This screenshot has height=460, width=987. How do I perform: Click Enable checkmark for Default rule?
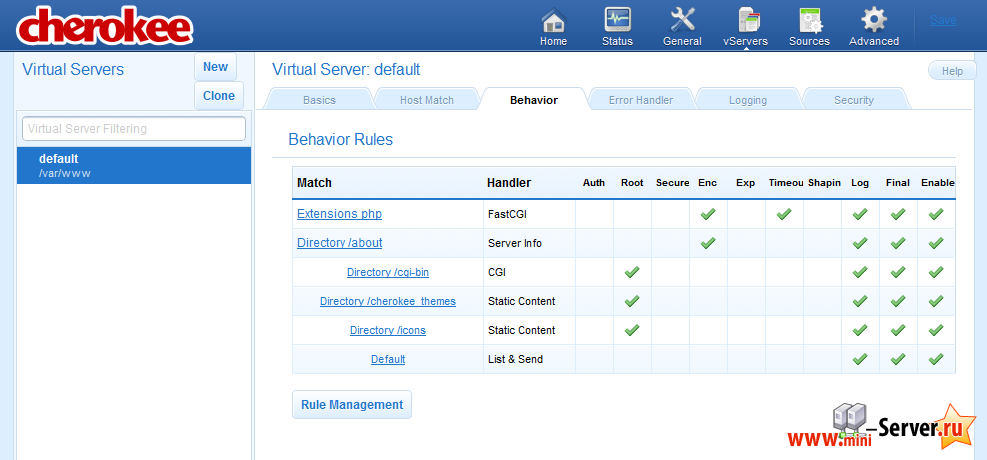pos(936,359)
